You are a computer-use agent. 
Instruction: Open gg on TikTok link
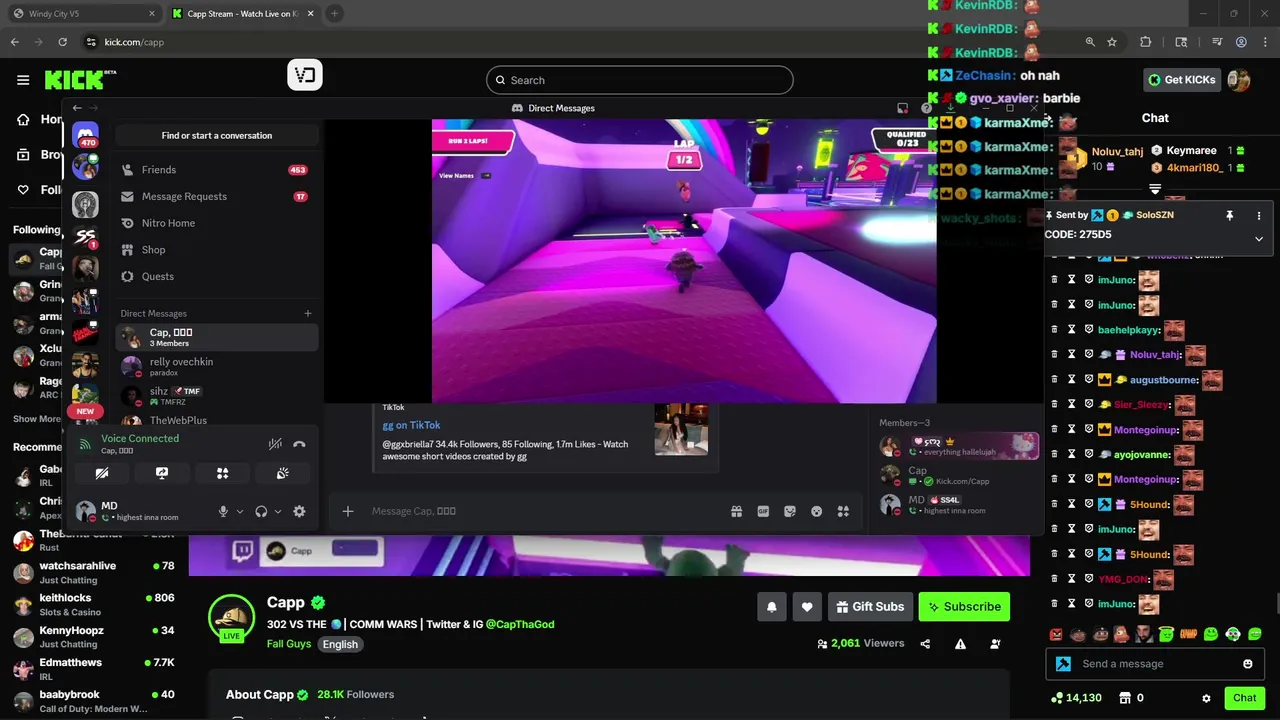[411, 425]
